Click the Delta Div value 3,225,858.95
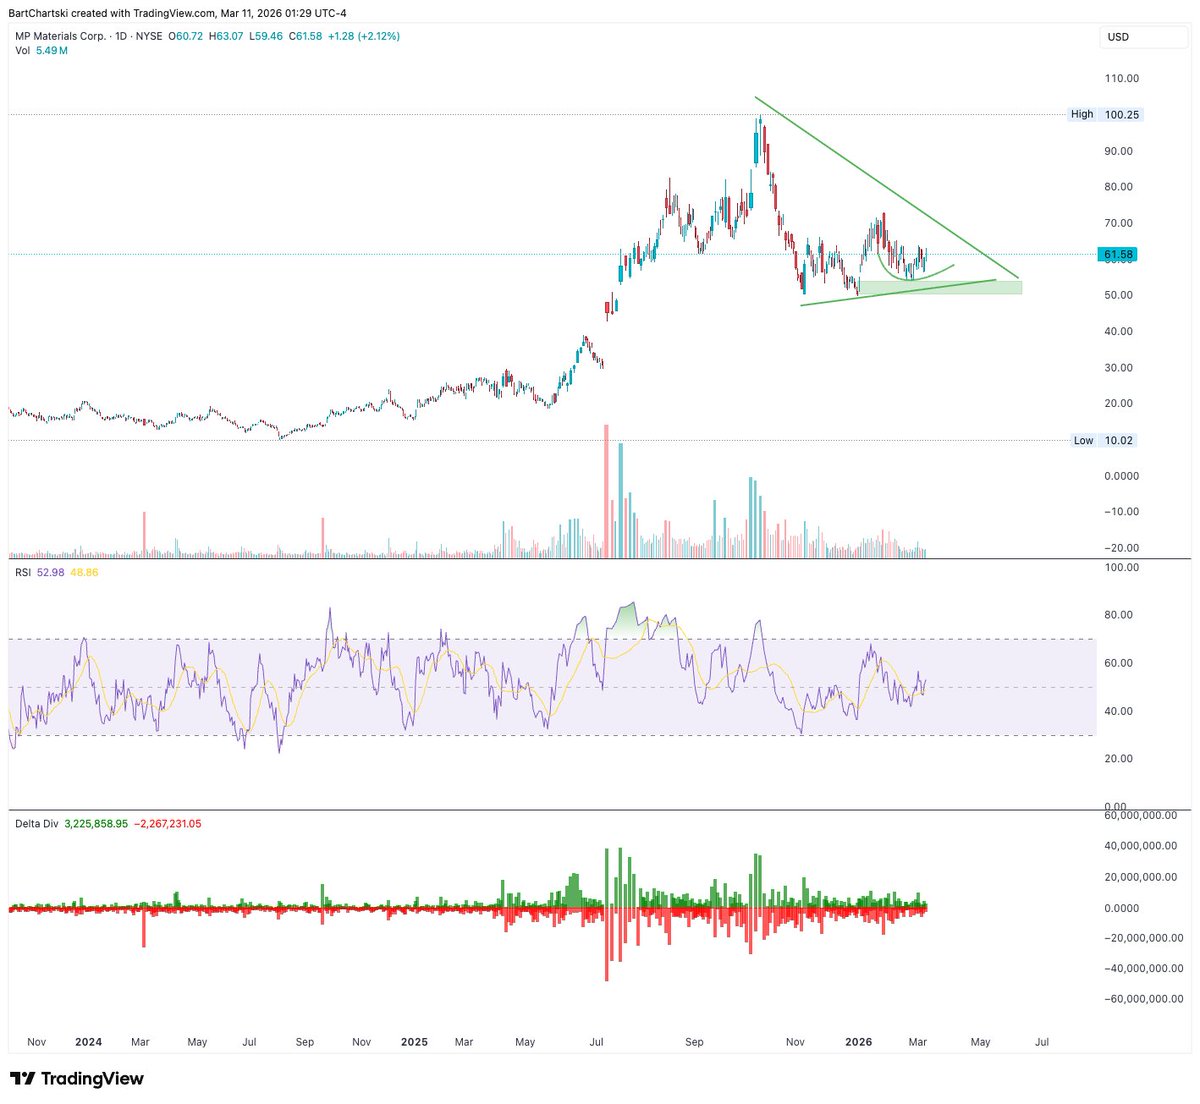 point(96,824)
